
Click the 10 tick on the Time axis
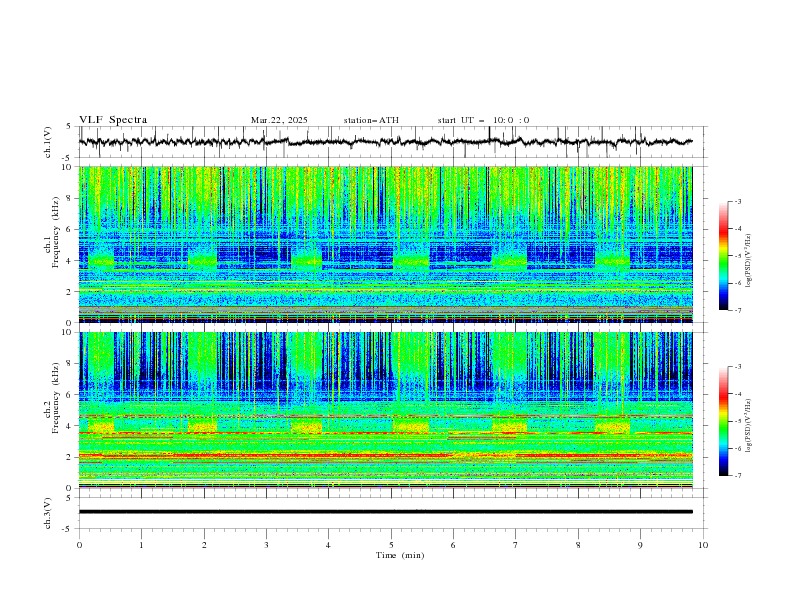(x=703, y=545)
